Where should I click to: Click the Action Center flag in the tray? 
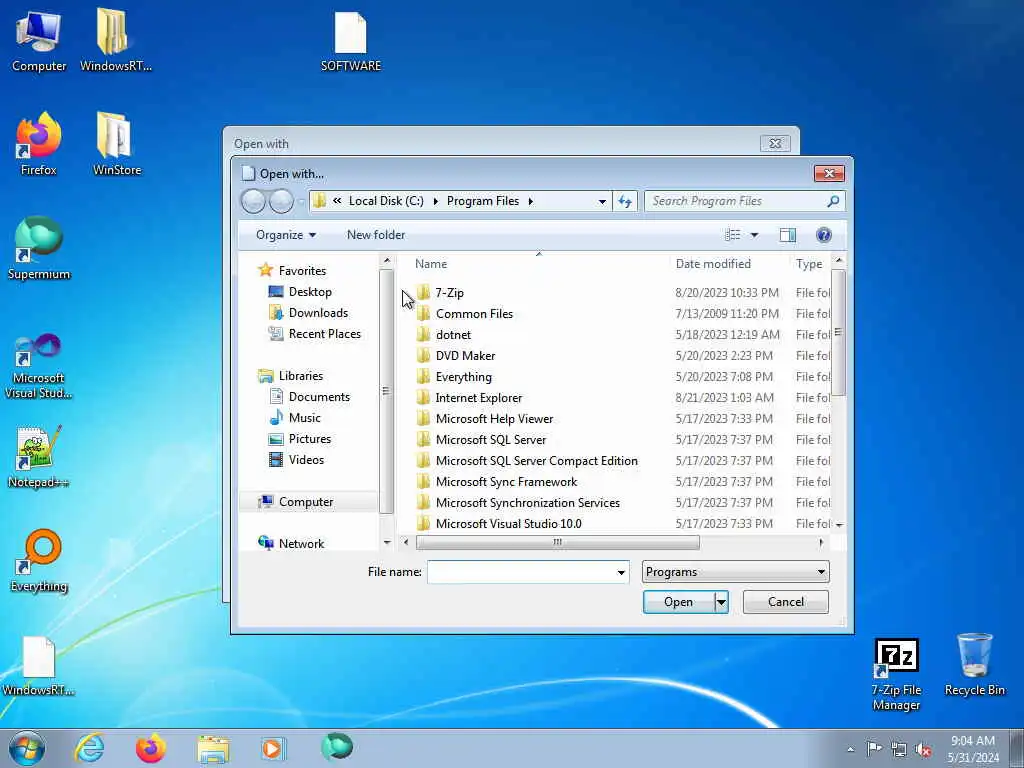coord(874,748)
